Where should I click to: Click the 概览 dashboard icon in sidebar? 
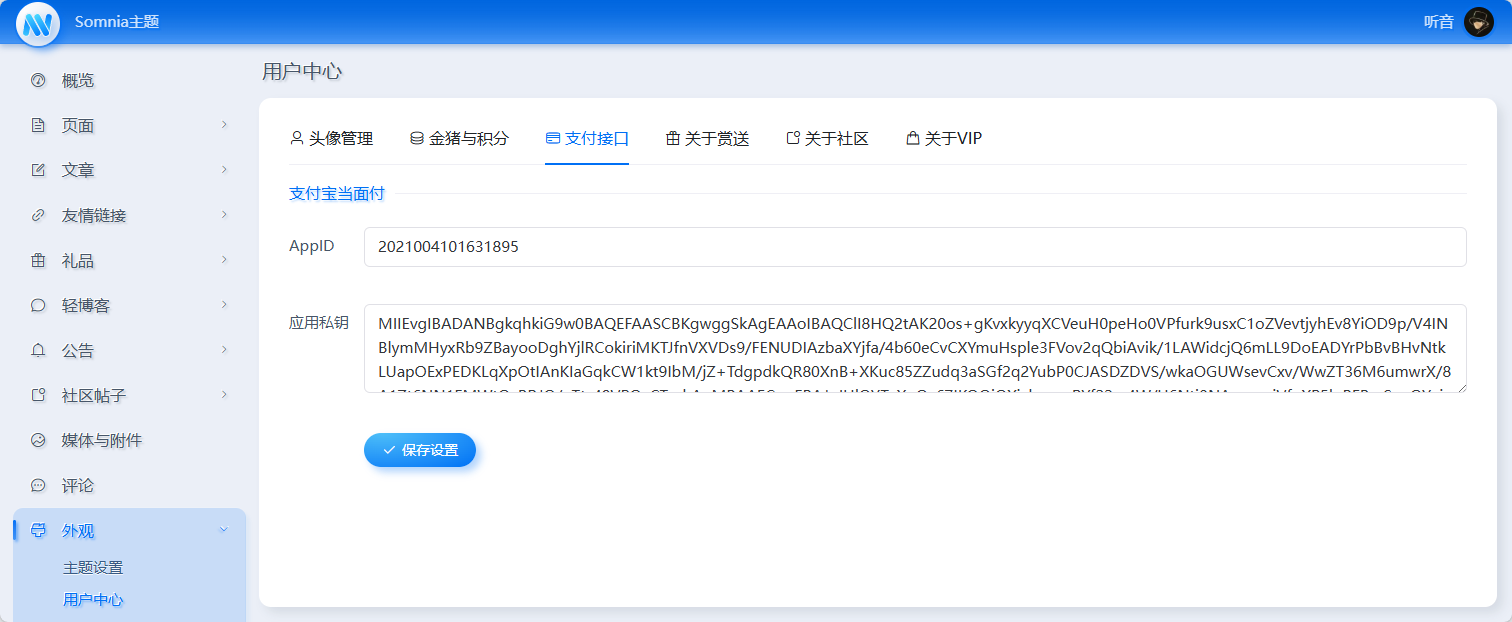(38, 80)
